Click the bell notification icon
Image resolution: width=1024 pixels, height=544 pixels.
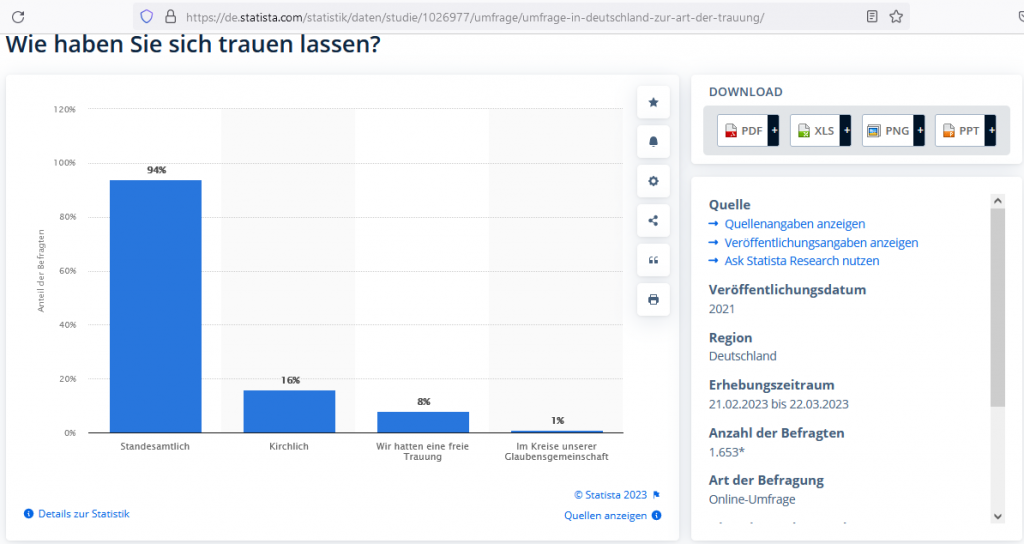(653, 142)
